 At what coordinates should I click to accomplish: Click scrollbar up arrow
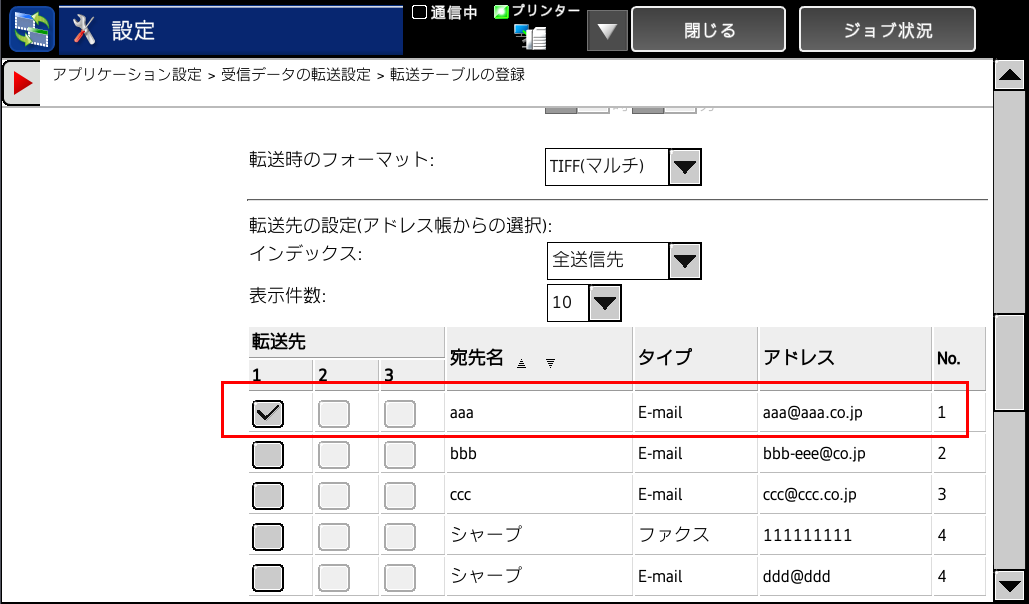pyautogui.click(x=1011, y=75)
